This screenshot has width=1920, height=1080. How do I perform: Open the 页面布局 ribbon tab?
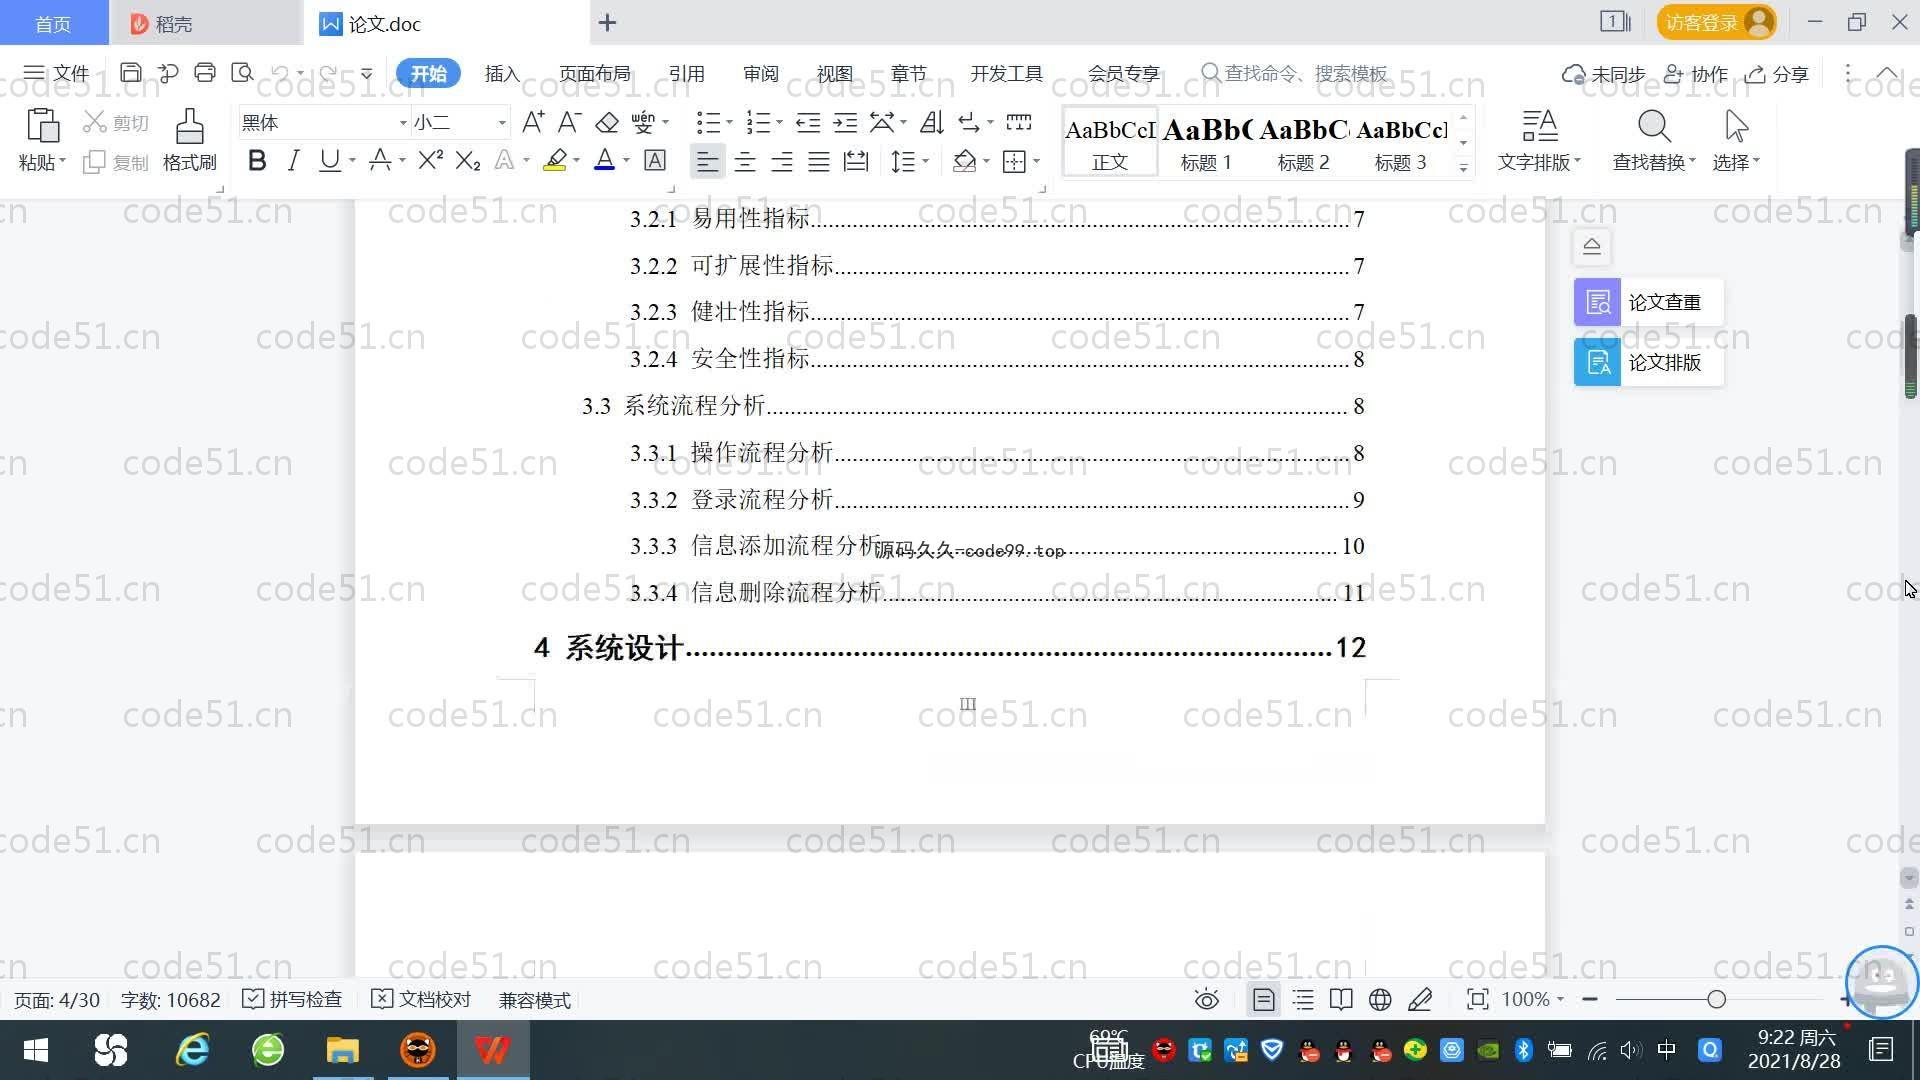click(594, 74)
